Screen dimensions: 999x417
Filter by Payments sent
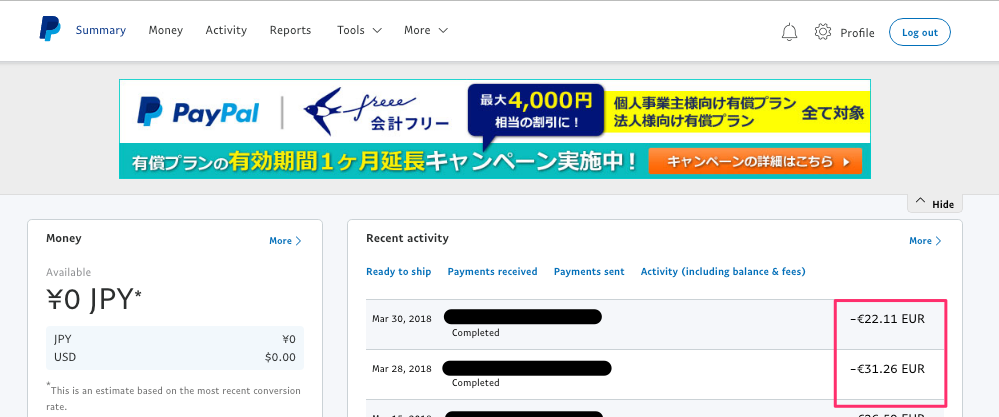pyautogui.click(x=589, y=272)
